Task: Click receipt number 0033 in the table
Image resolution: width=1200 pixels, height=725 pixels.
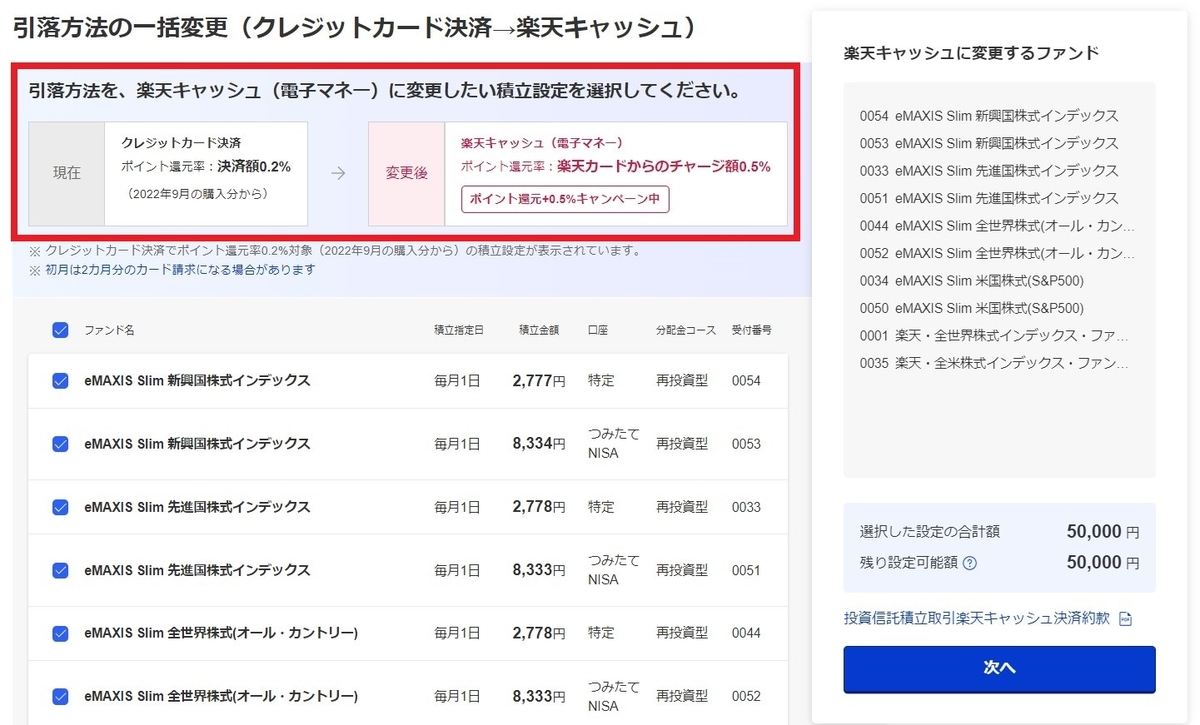Action: pos(746,507)
